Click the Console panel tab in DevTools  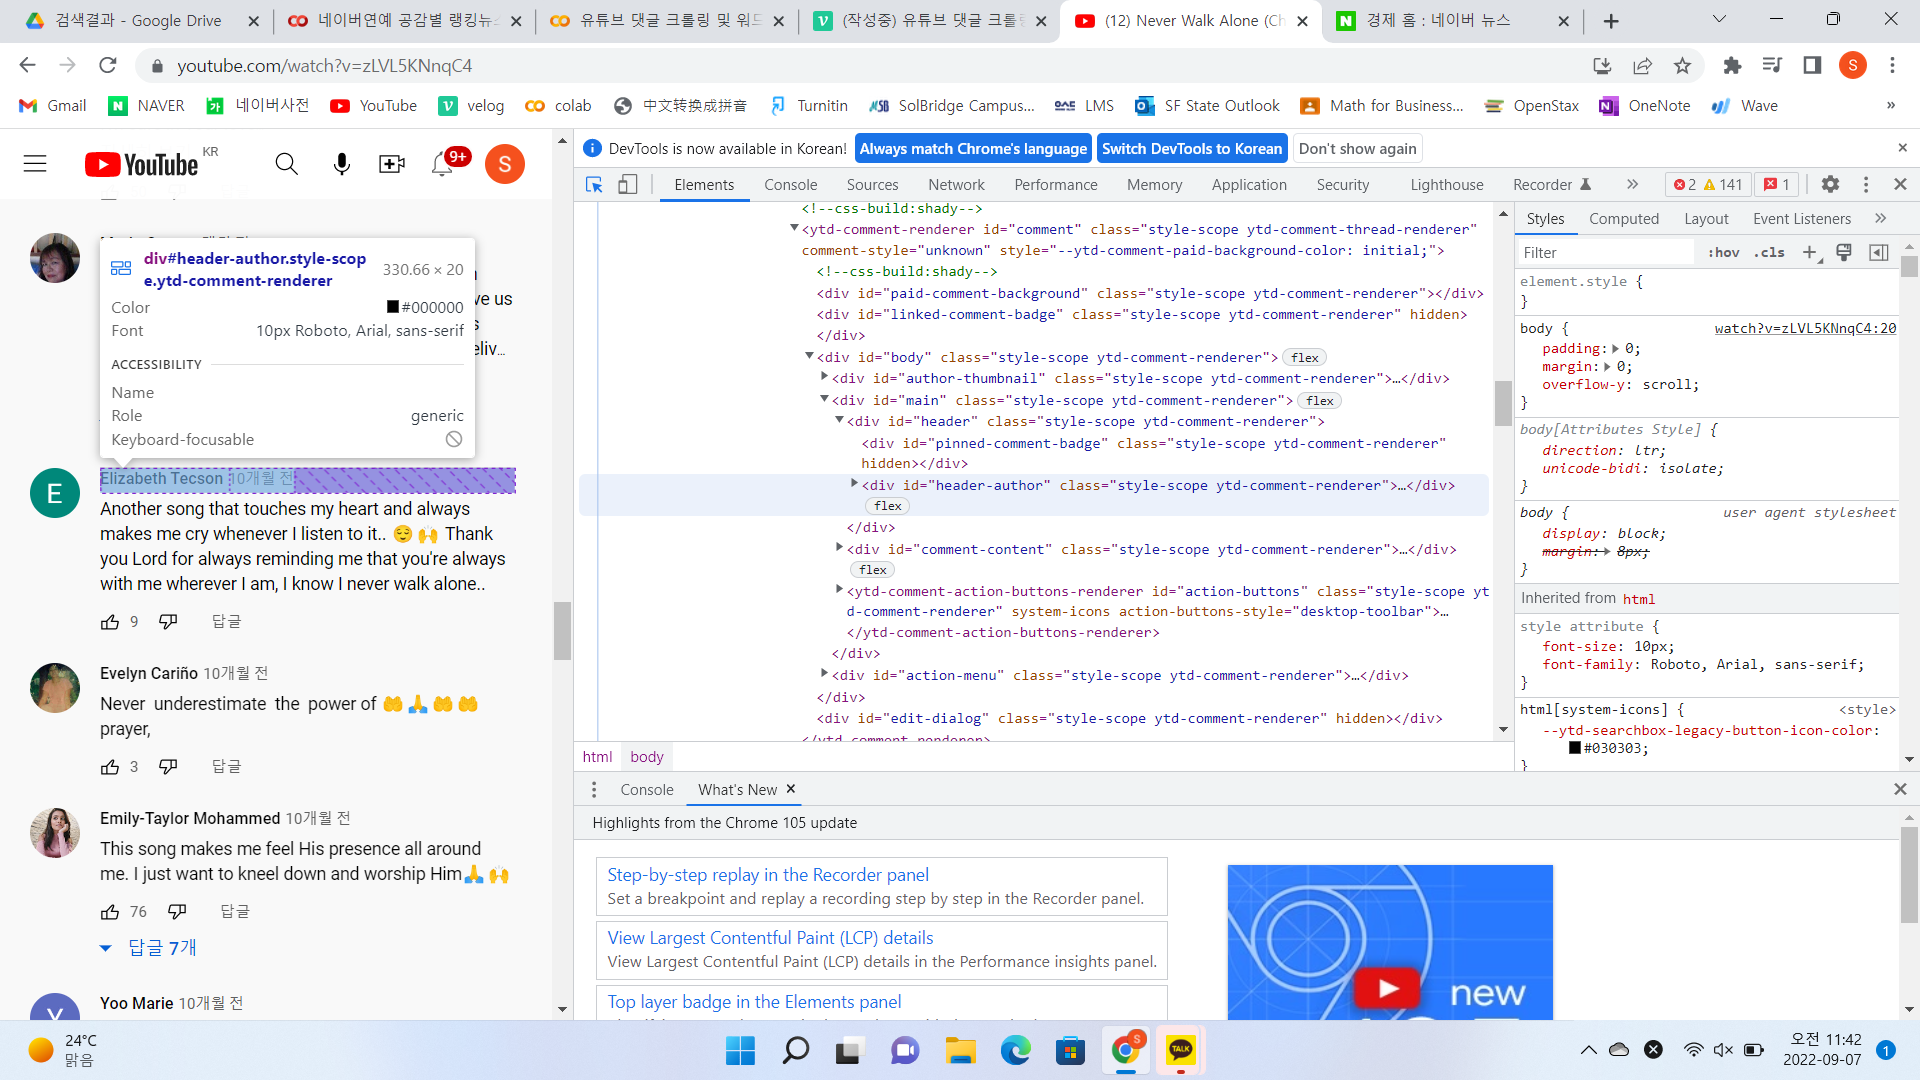[x=790, y=185]
